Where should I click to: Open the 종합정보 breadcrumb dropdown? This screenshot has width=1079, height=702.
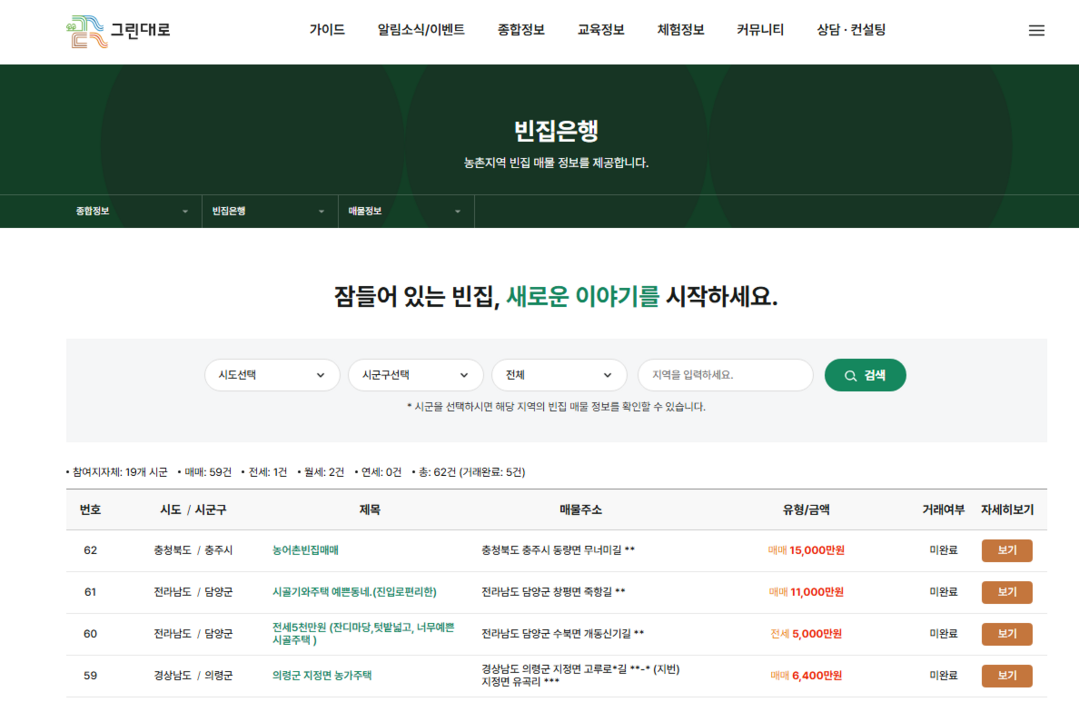(132, 212)
